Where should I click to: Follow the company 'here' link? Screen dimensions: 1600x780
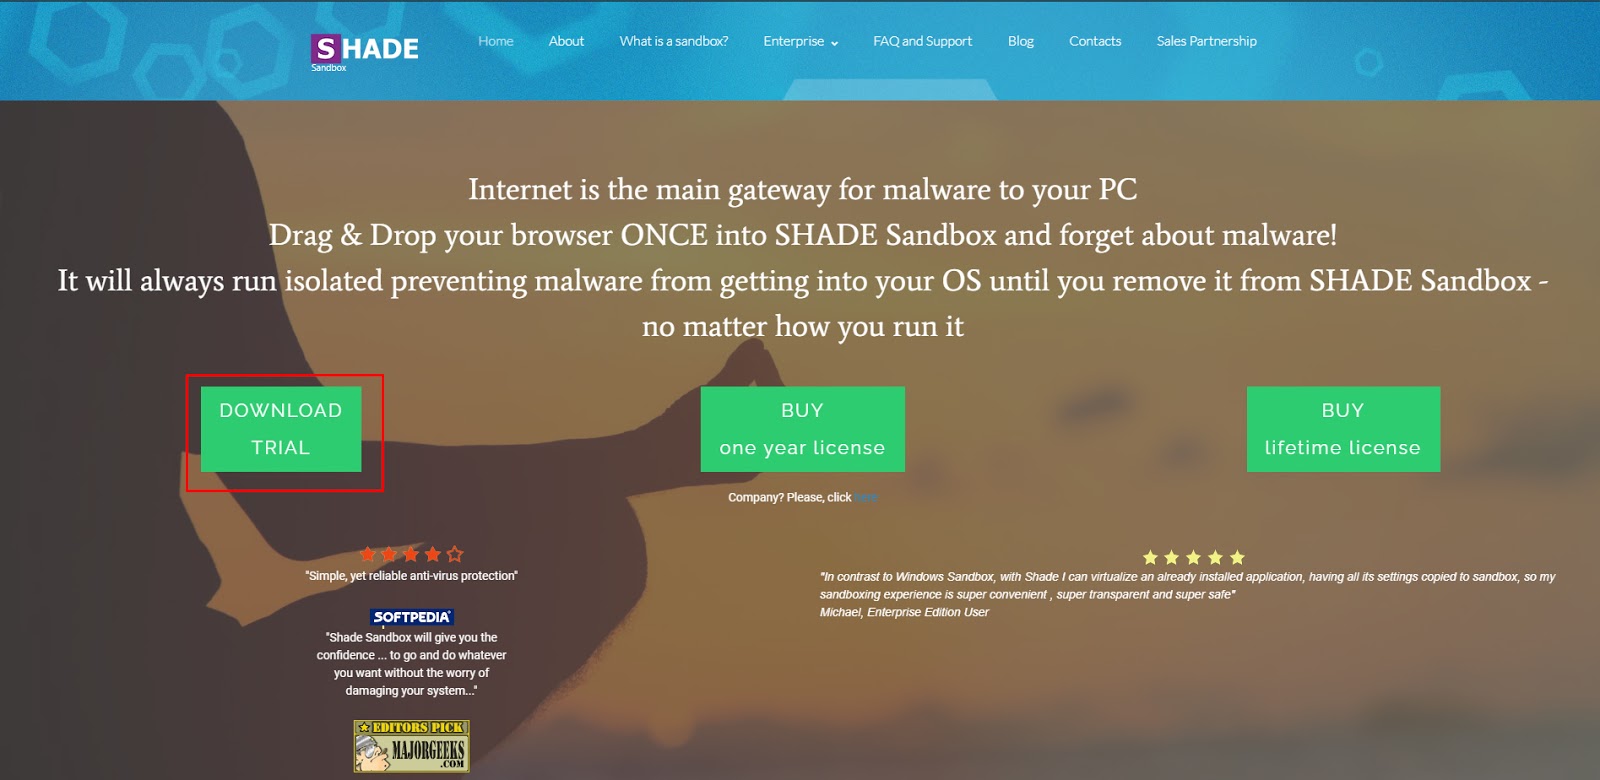pyautogui.click(x=866, y=497)
